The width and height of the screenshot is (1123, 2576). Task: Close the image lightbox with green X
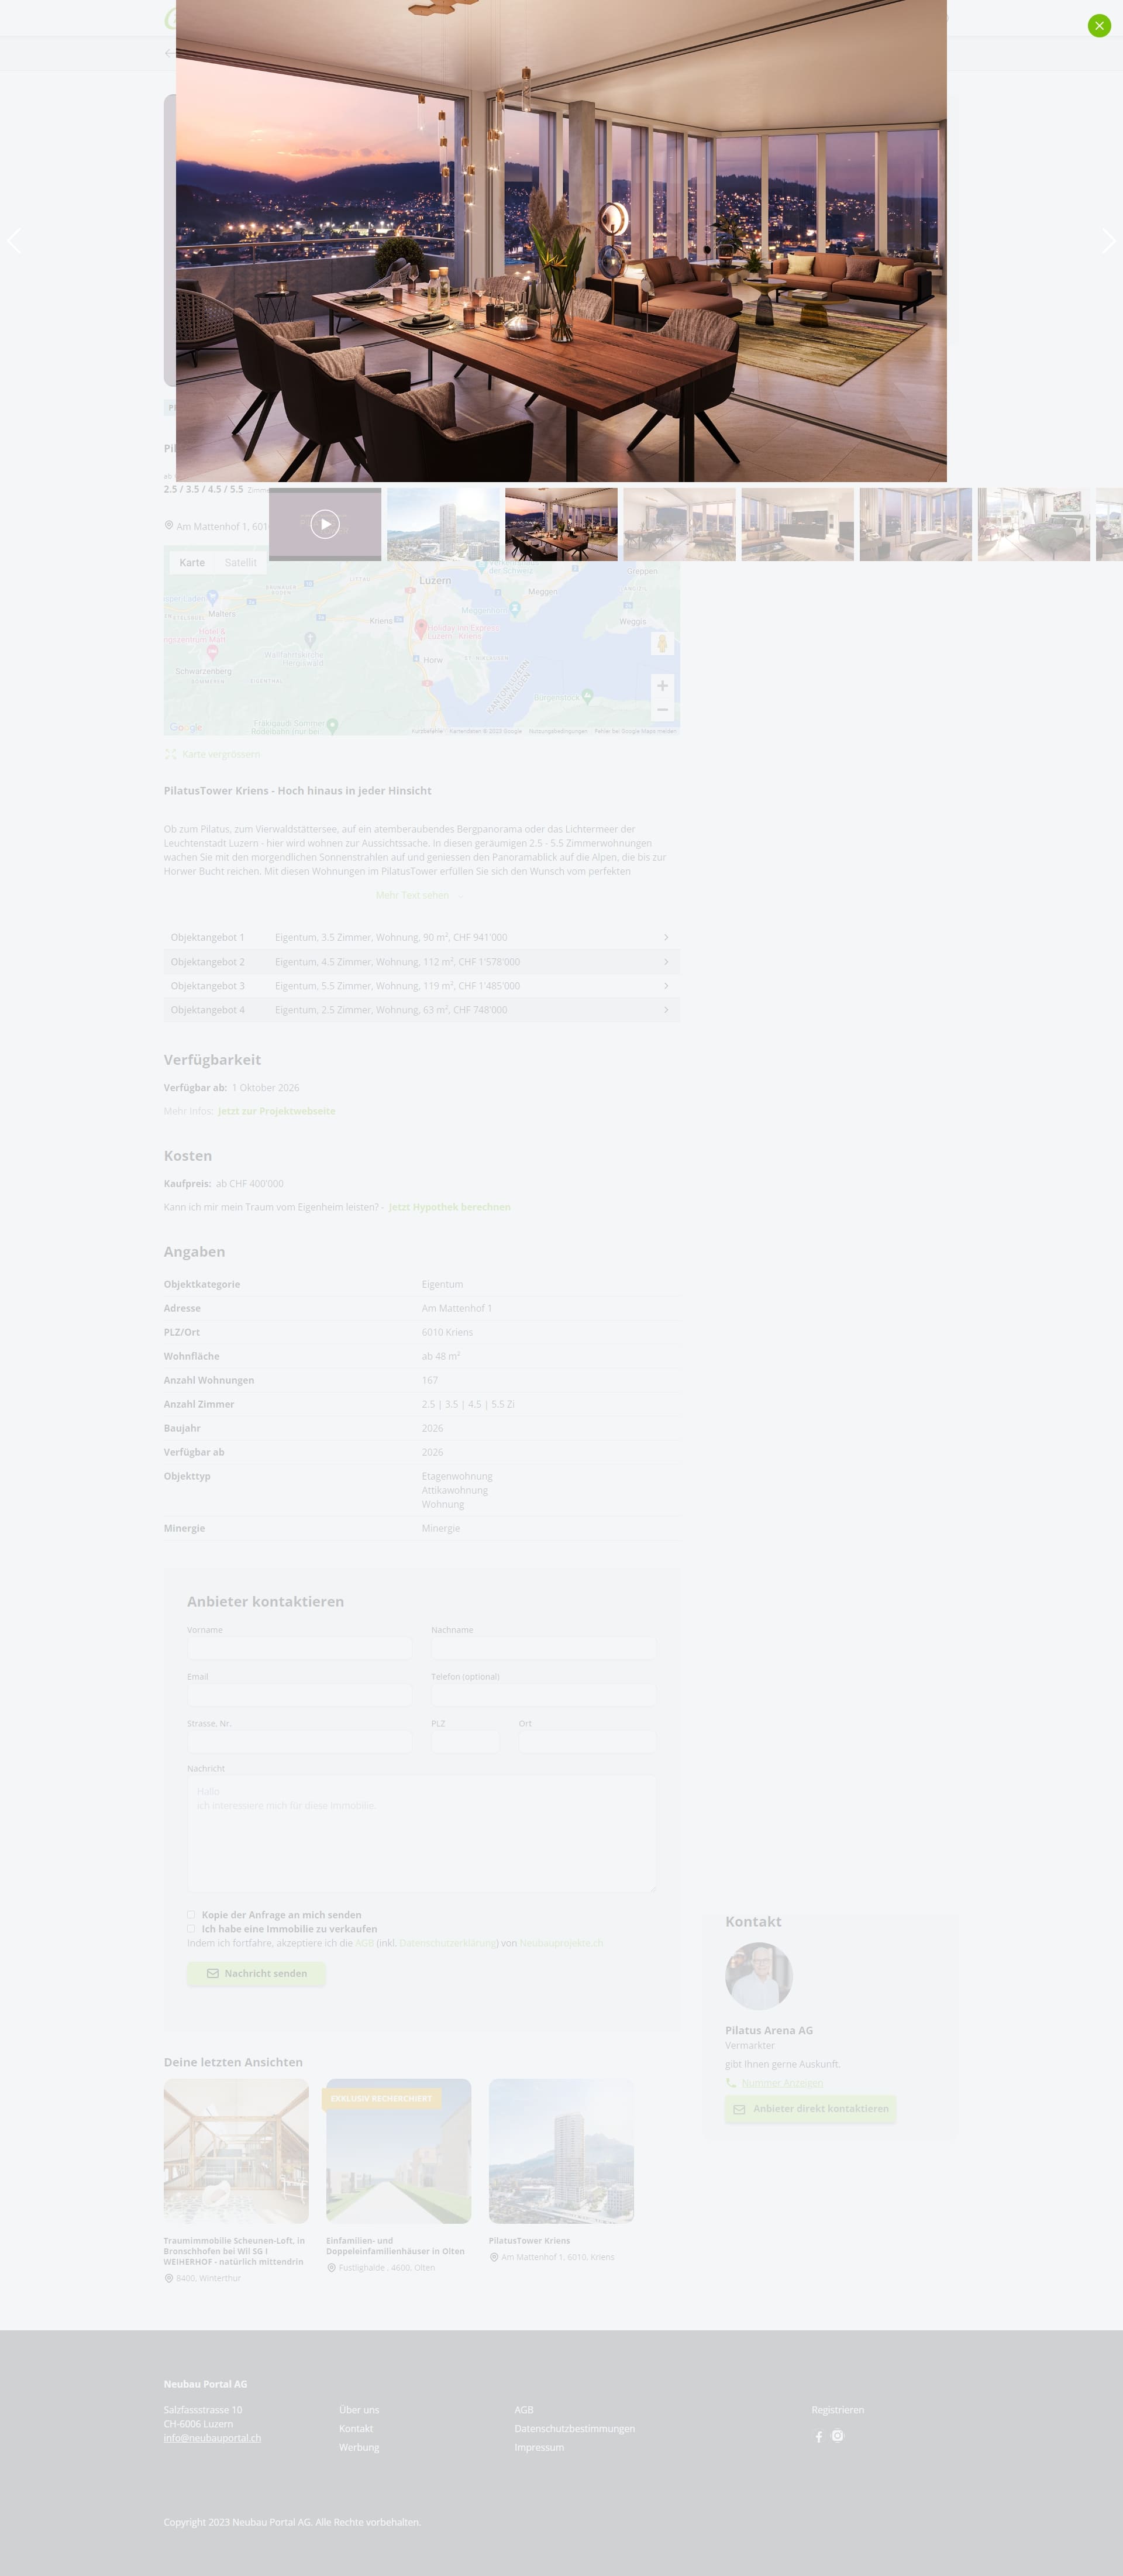(x=1099, y=25)
